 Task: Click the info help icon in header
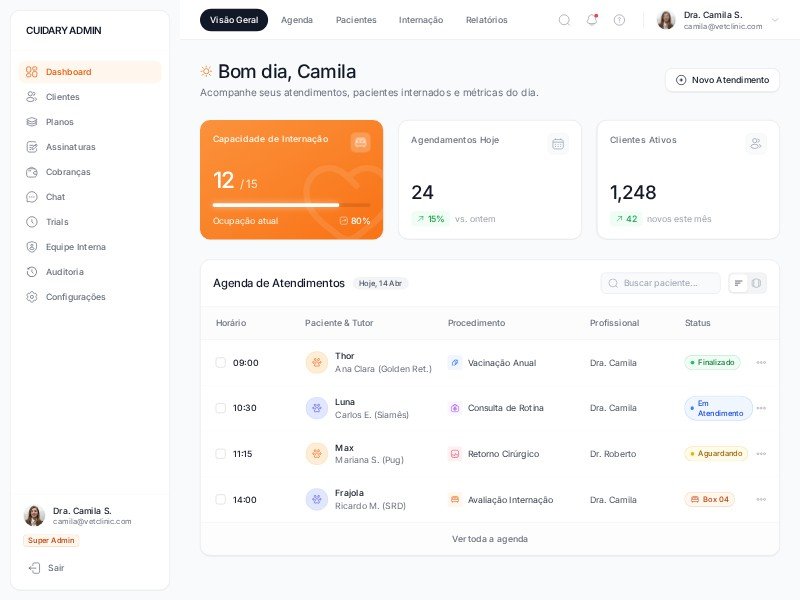[x=619, y=20]
